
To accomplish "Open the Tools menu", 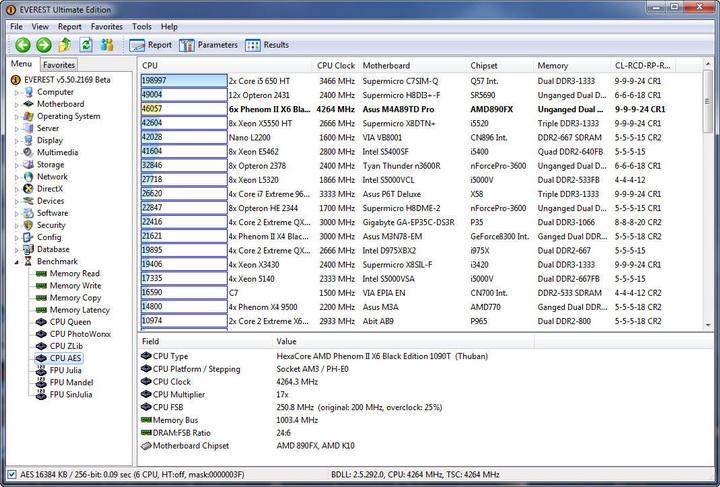I will (141, 27).
